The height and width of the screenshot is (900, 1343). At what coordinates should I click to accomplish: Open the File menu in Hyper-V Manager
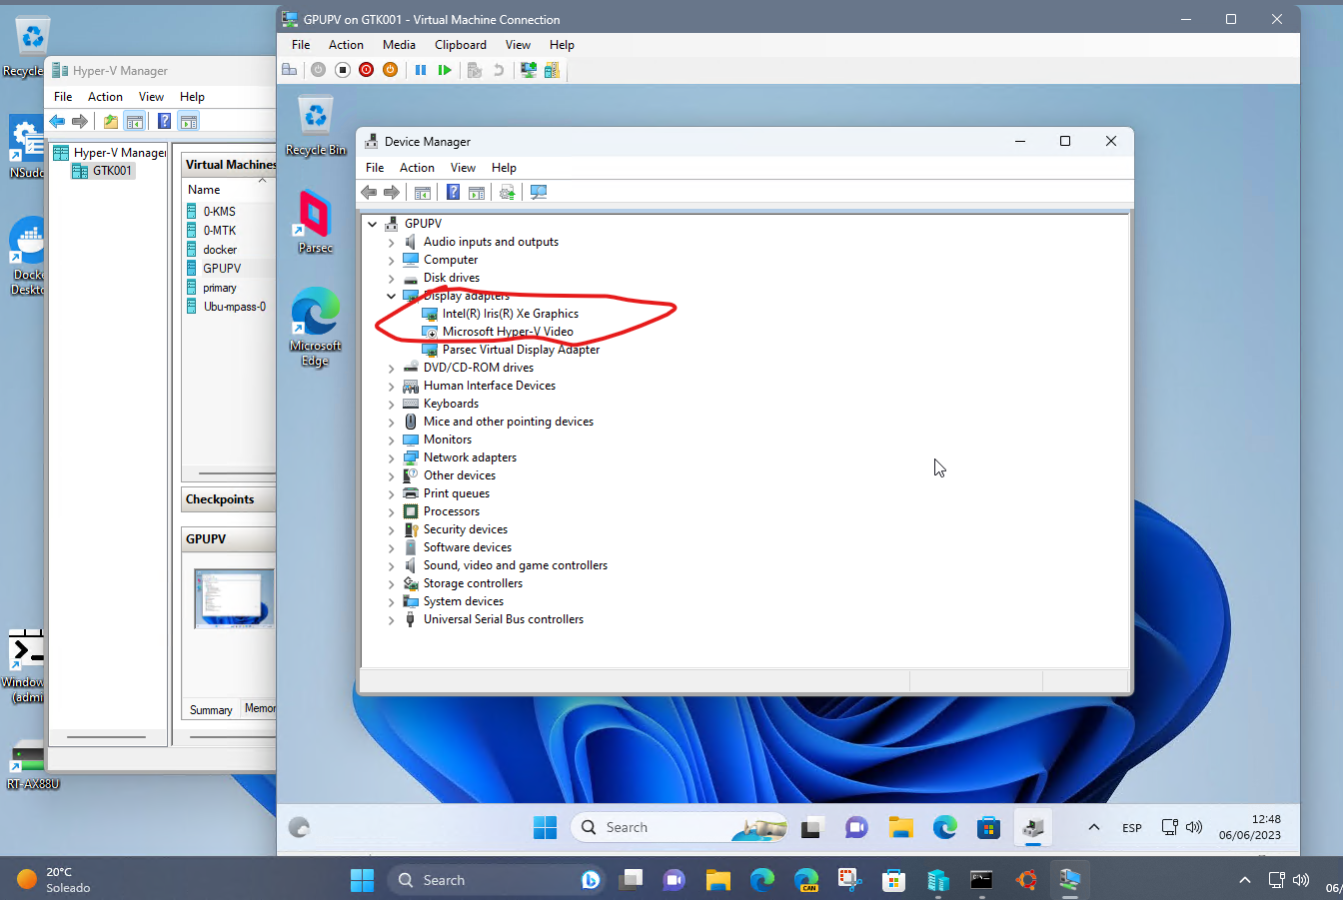click(x=63, y=97)
